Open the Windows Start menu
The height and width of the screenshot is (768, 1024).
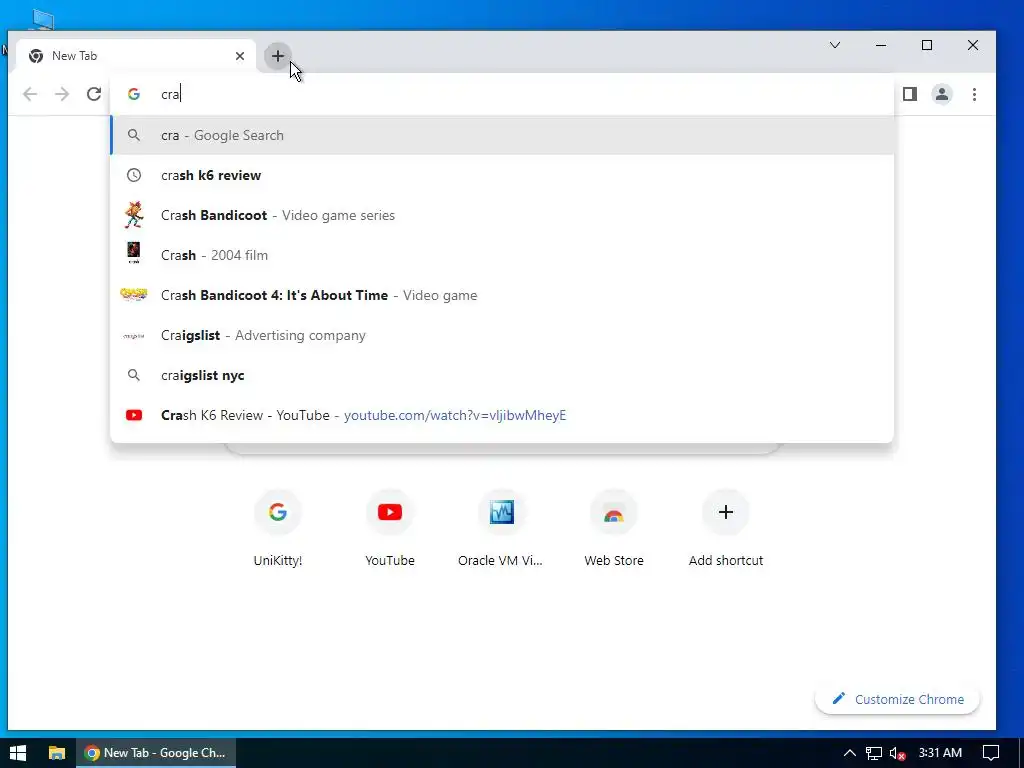18,753
